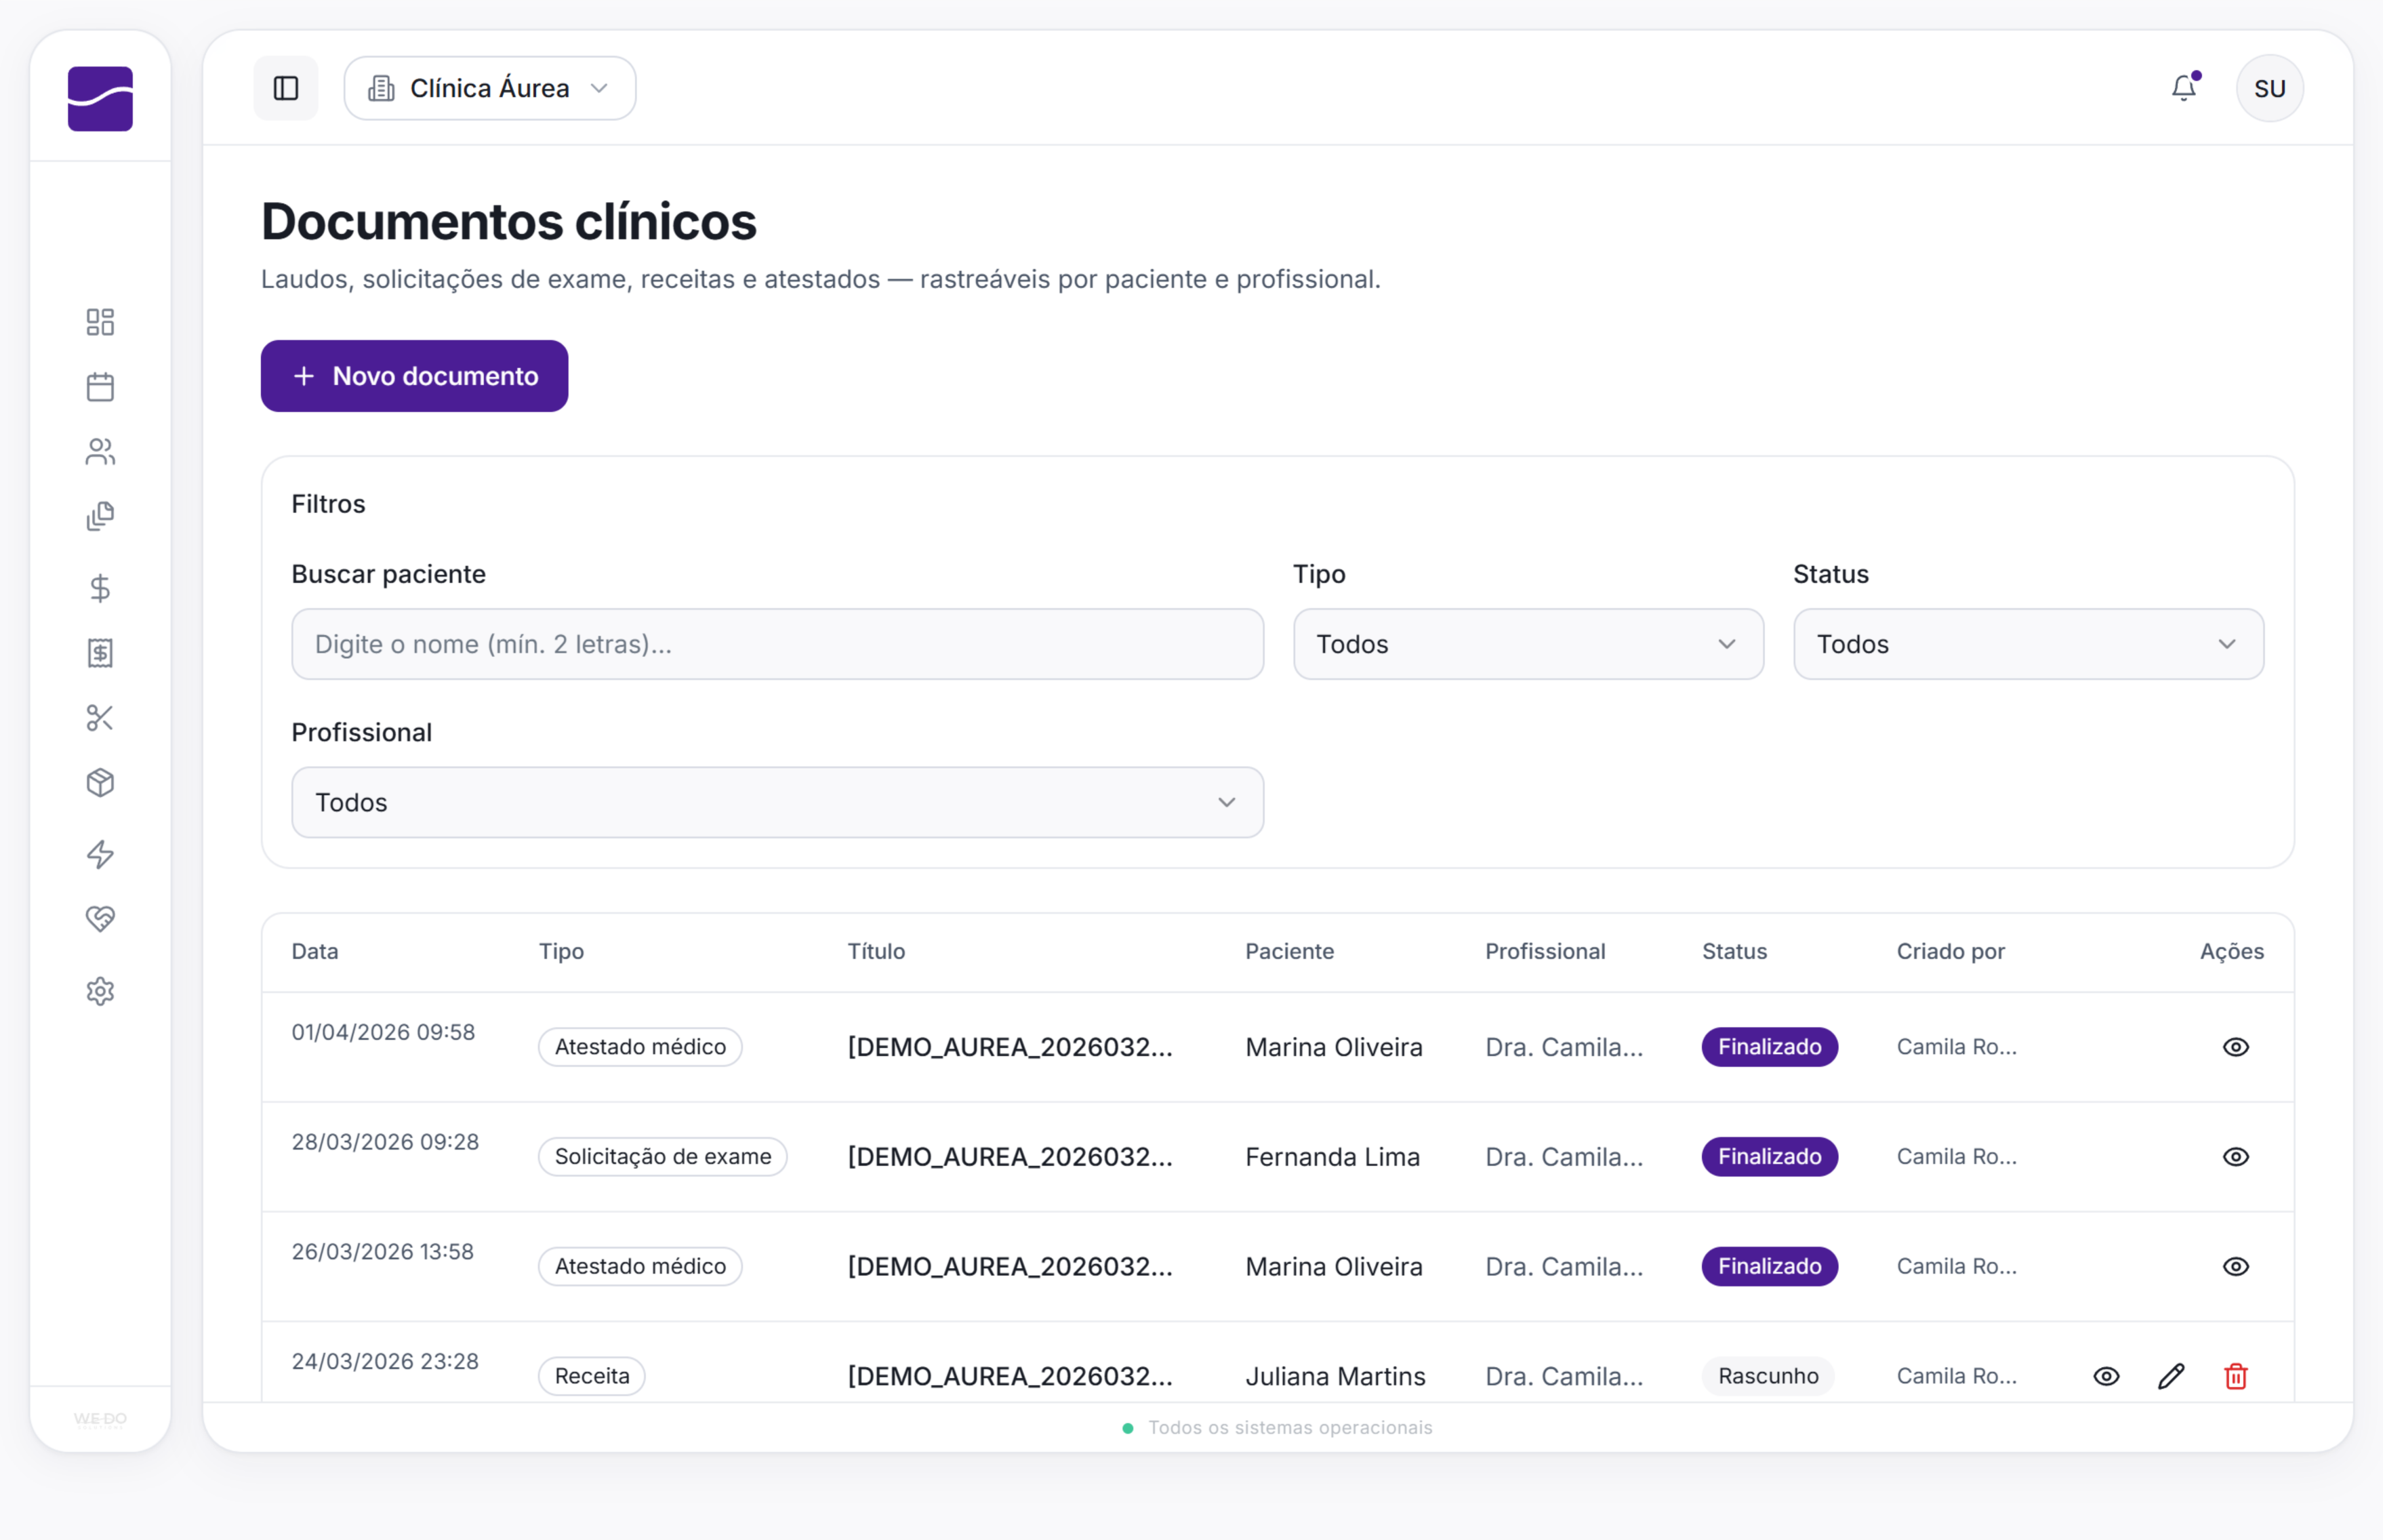
Task: Click the Criado por column header
Action: [x=1950, y=951]
